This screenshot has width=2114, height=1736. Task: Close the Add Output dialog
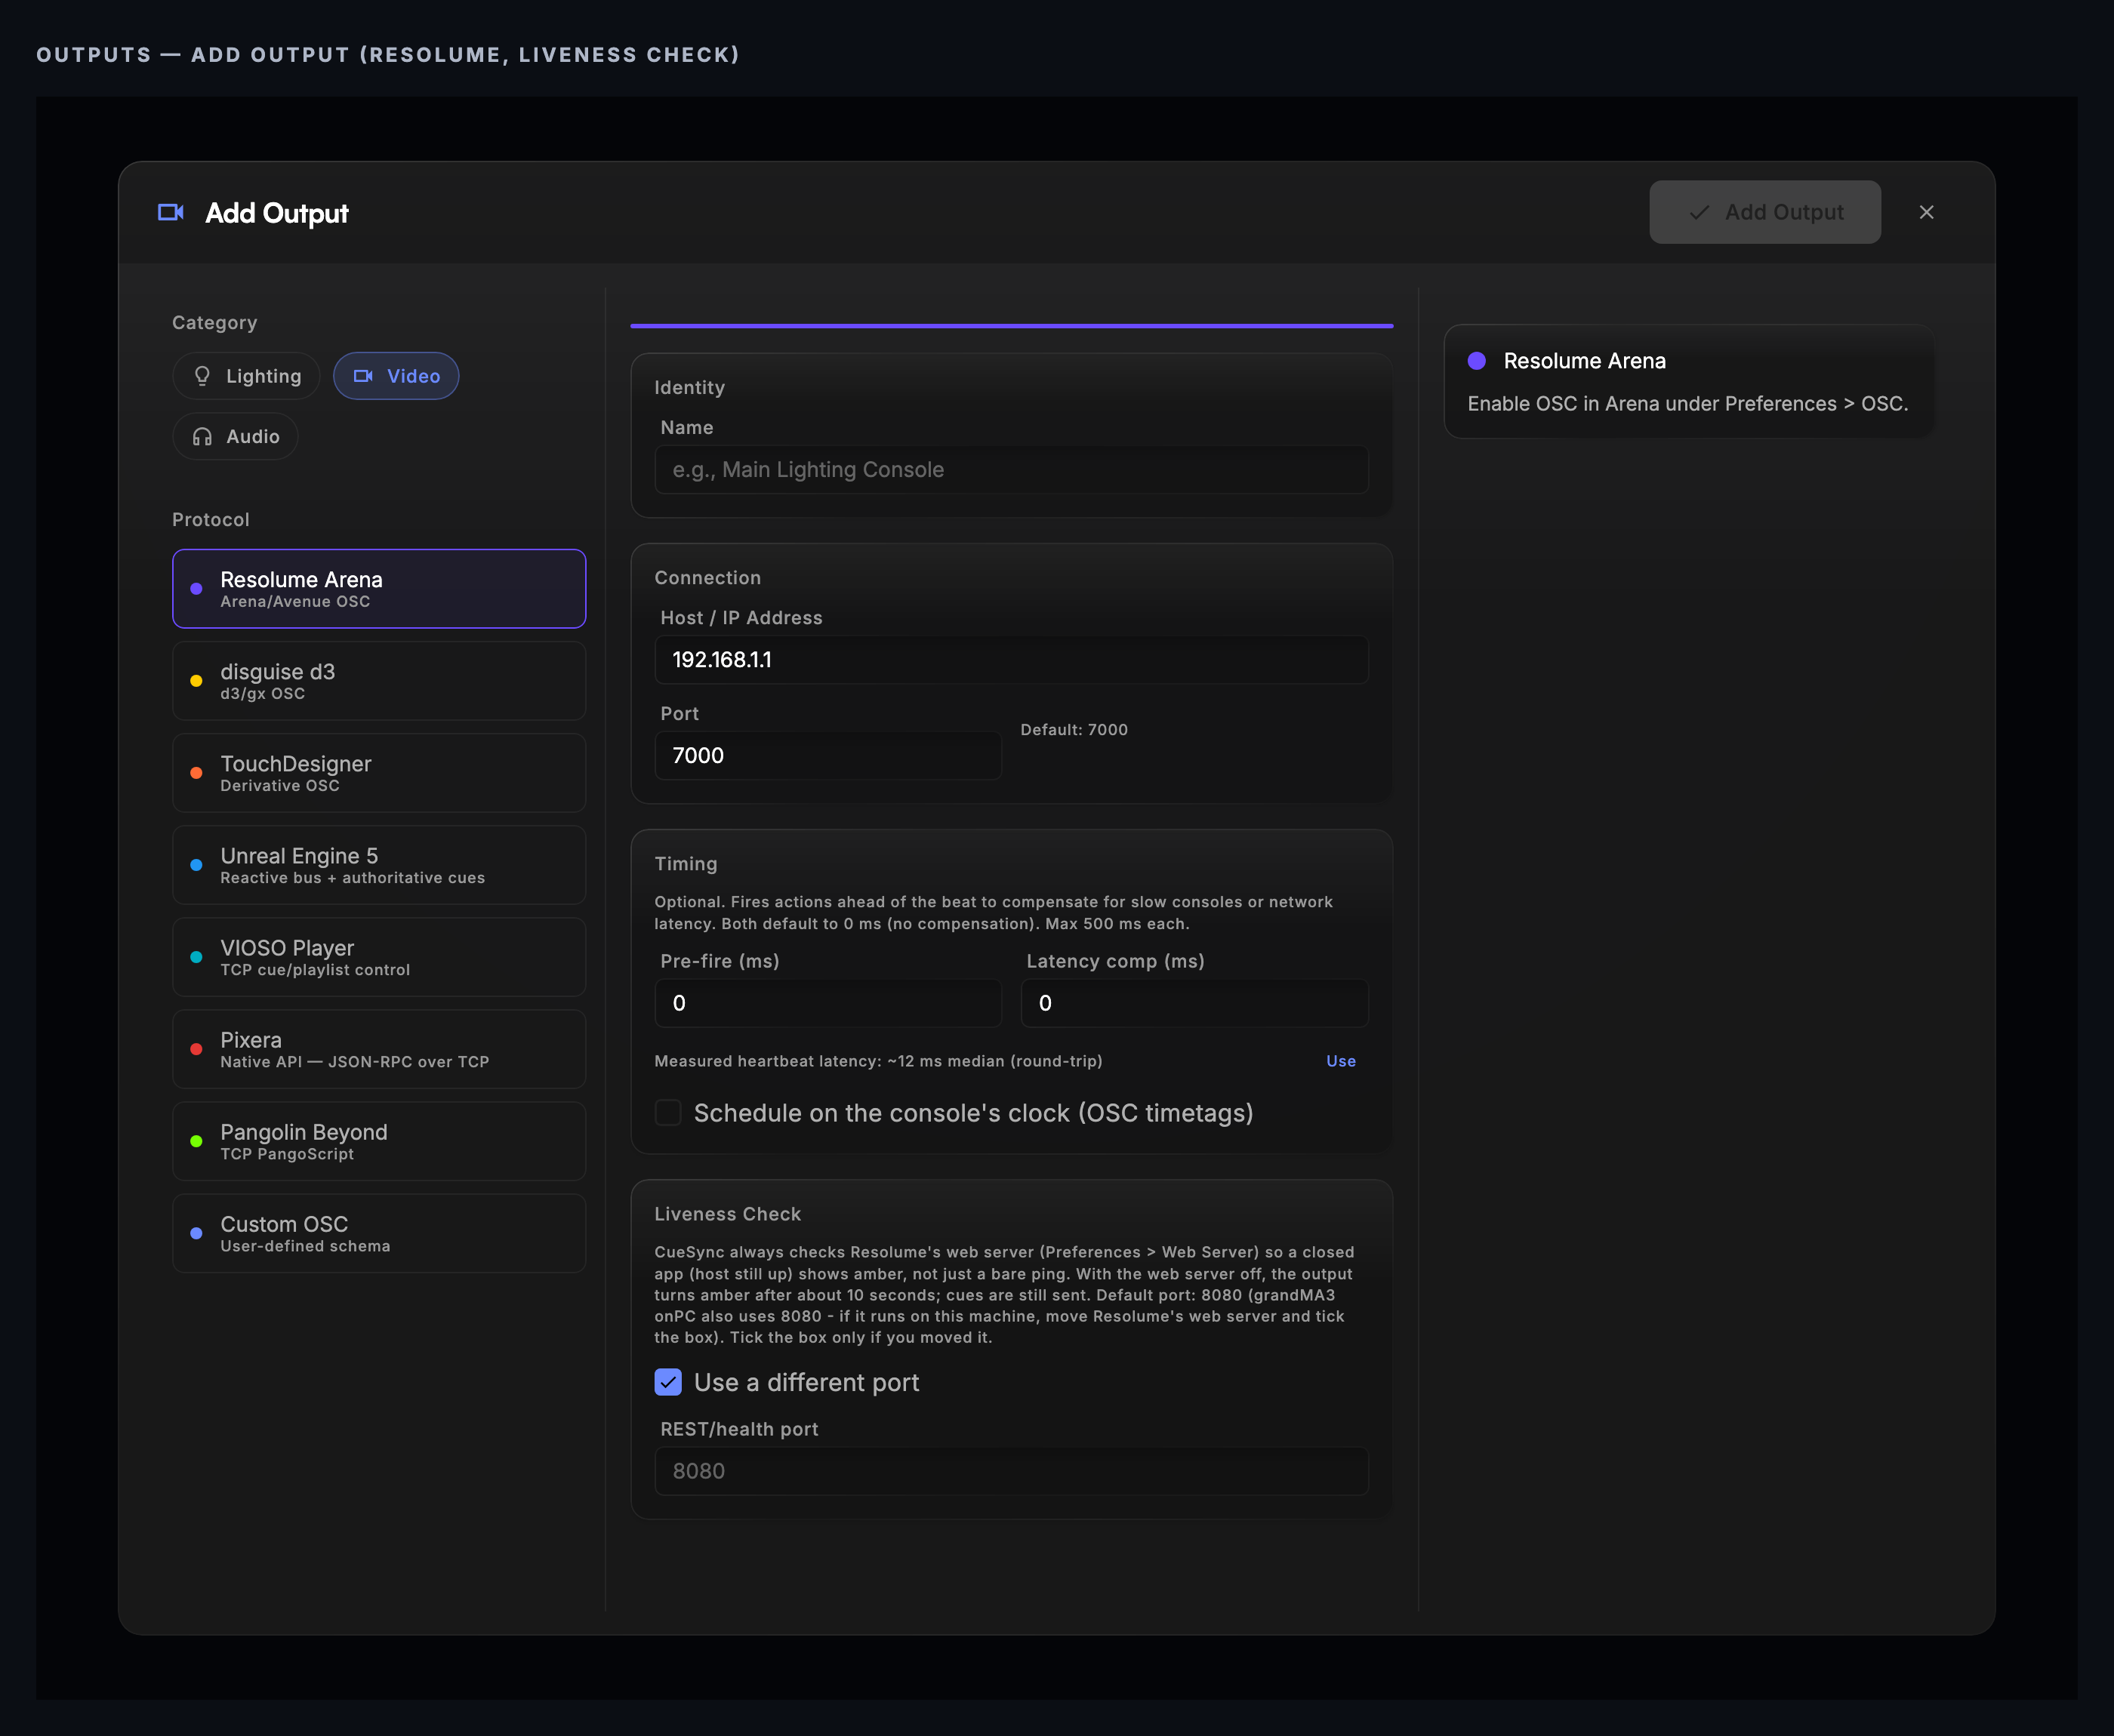click(x=1926, y=212)
